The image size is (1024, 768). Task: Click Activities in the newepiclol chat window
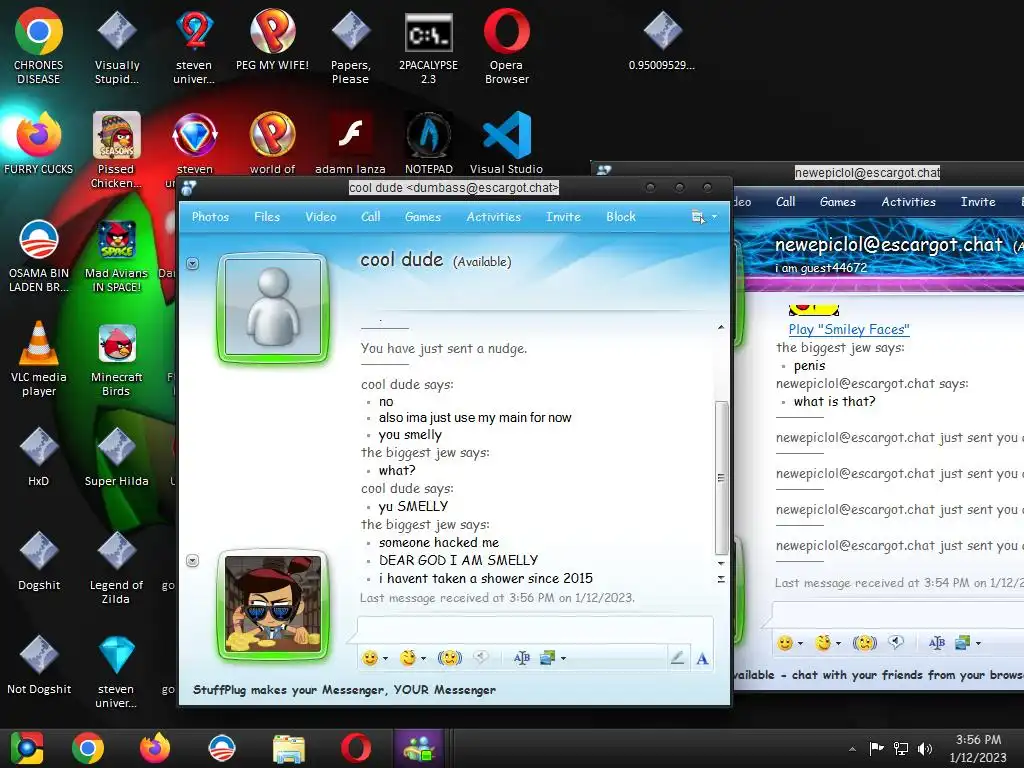pos(908,202)
